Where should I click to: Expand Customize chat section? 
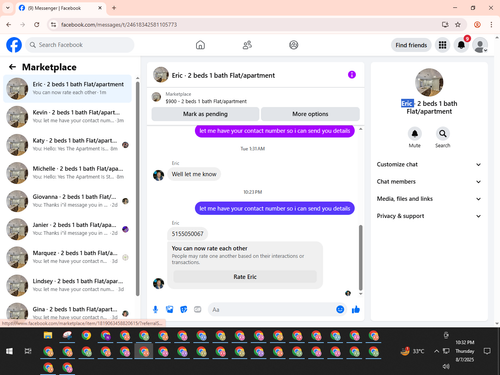429,164
